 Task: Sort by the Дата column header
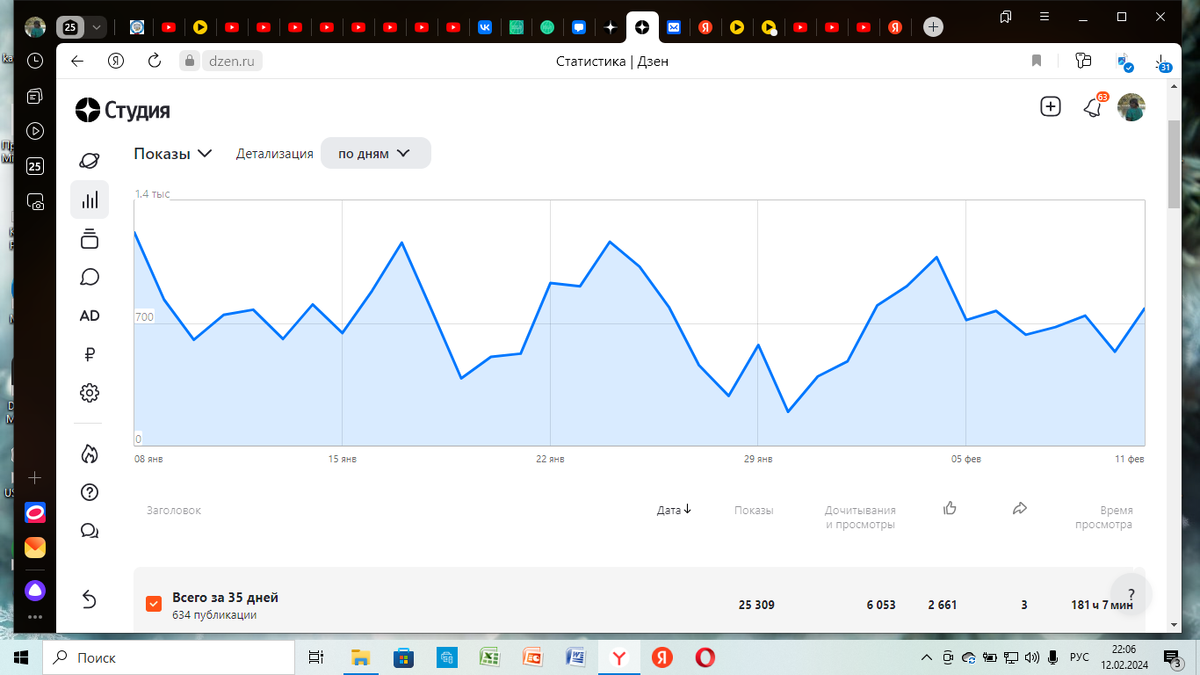pos(674,510)
